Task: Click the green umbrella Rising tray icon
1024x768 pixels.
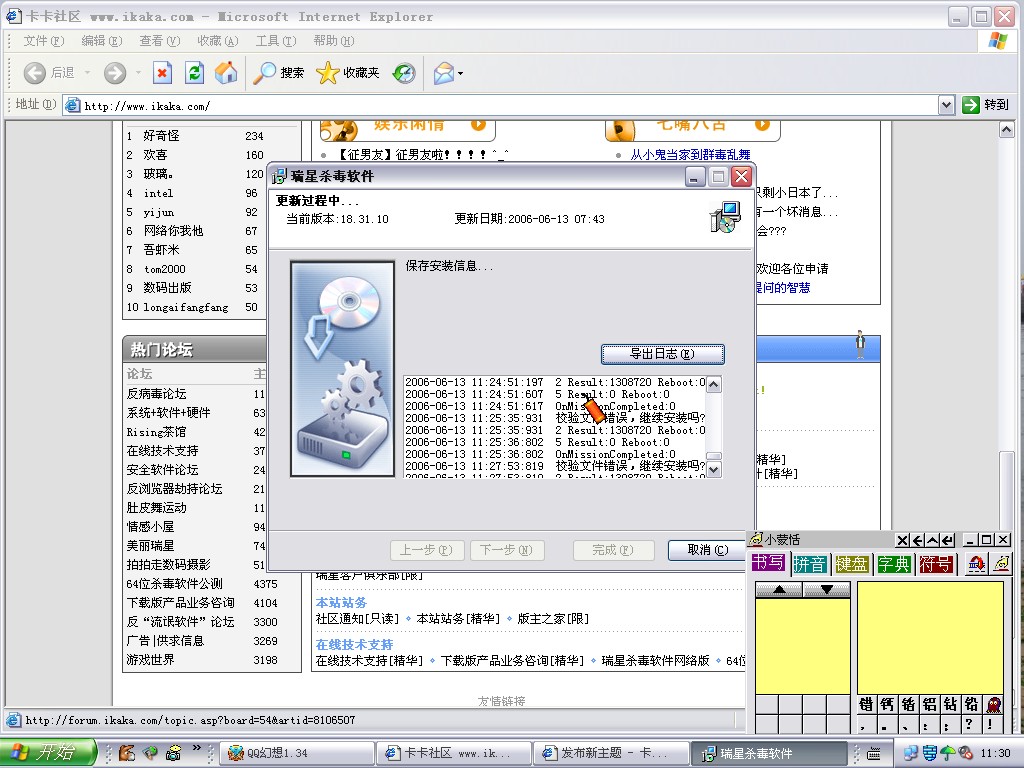Action: pos(948,753)
